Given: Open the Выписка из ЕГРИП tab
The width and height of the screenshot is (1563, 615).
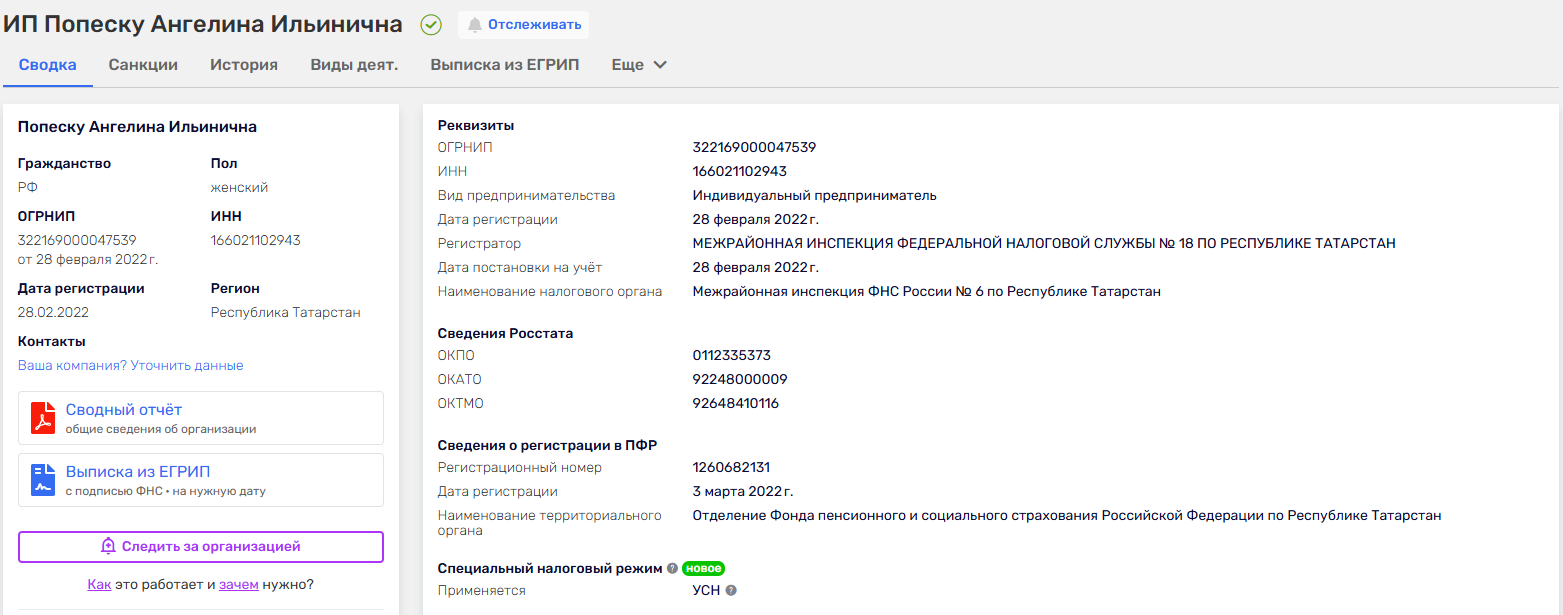Looking at the screenshot, I should pyautogui.click(x=503, y=63).
